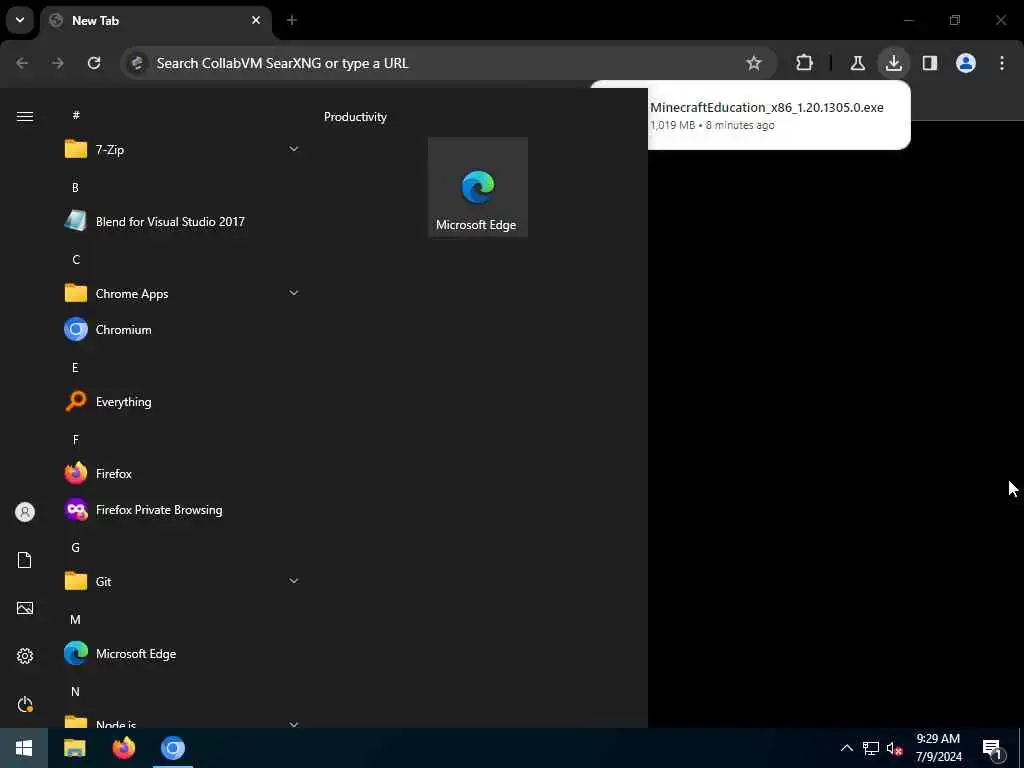Open the Chrome Apps folder

[x=182, y=294]
